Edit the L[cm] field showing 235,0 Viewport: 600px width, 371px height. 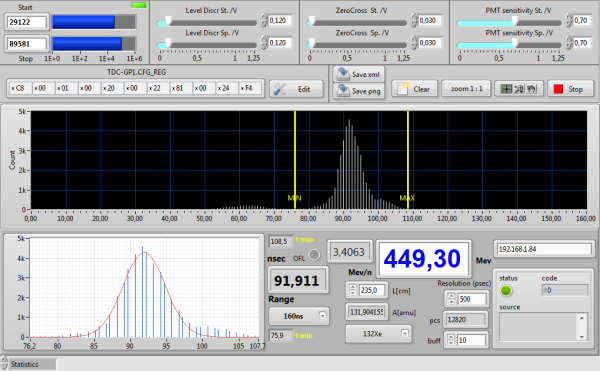click(x=373, y=290)
